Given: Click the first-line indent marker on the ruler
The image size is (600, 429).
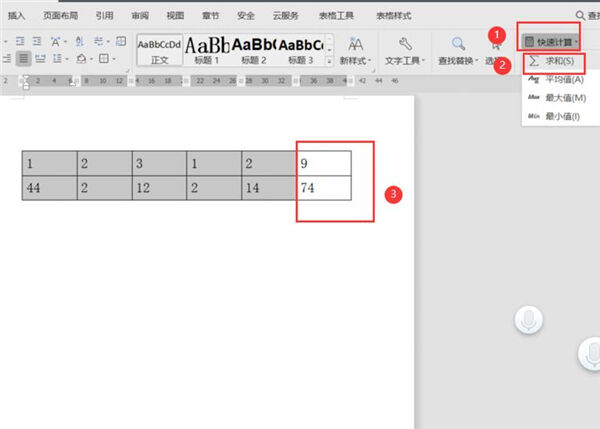Looking at the screenshot, I should (26, 78).
